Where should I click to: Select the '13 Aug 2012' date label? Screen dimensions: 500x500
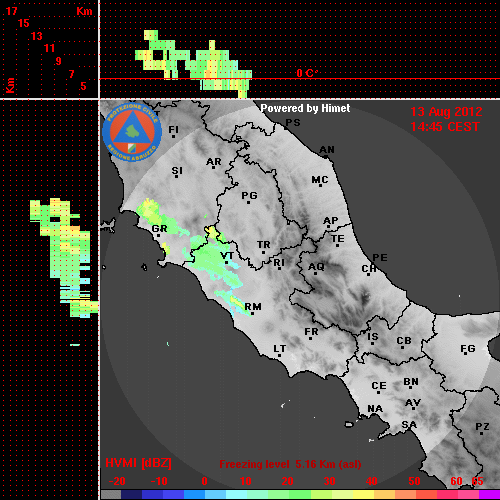446,112
